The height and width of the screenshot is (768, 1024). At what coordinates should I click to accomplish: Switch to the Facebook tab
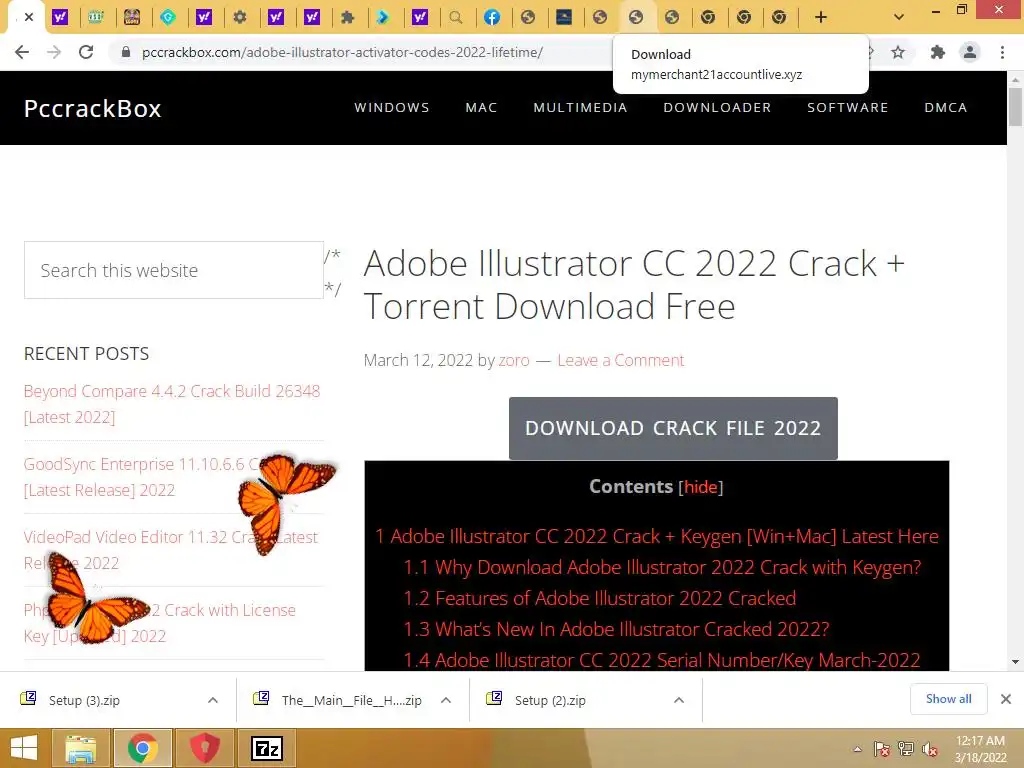(x=492, y=17)
